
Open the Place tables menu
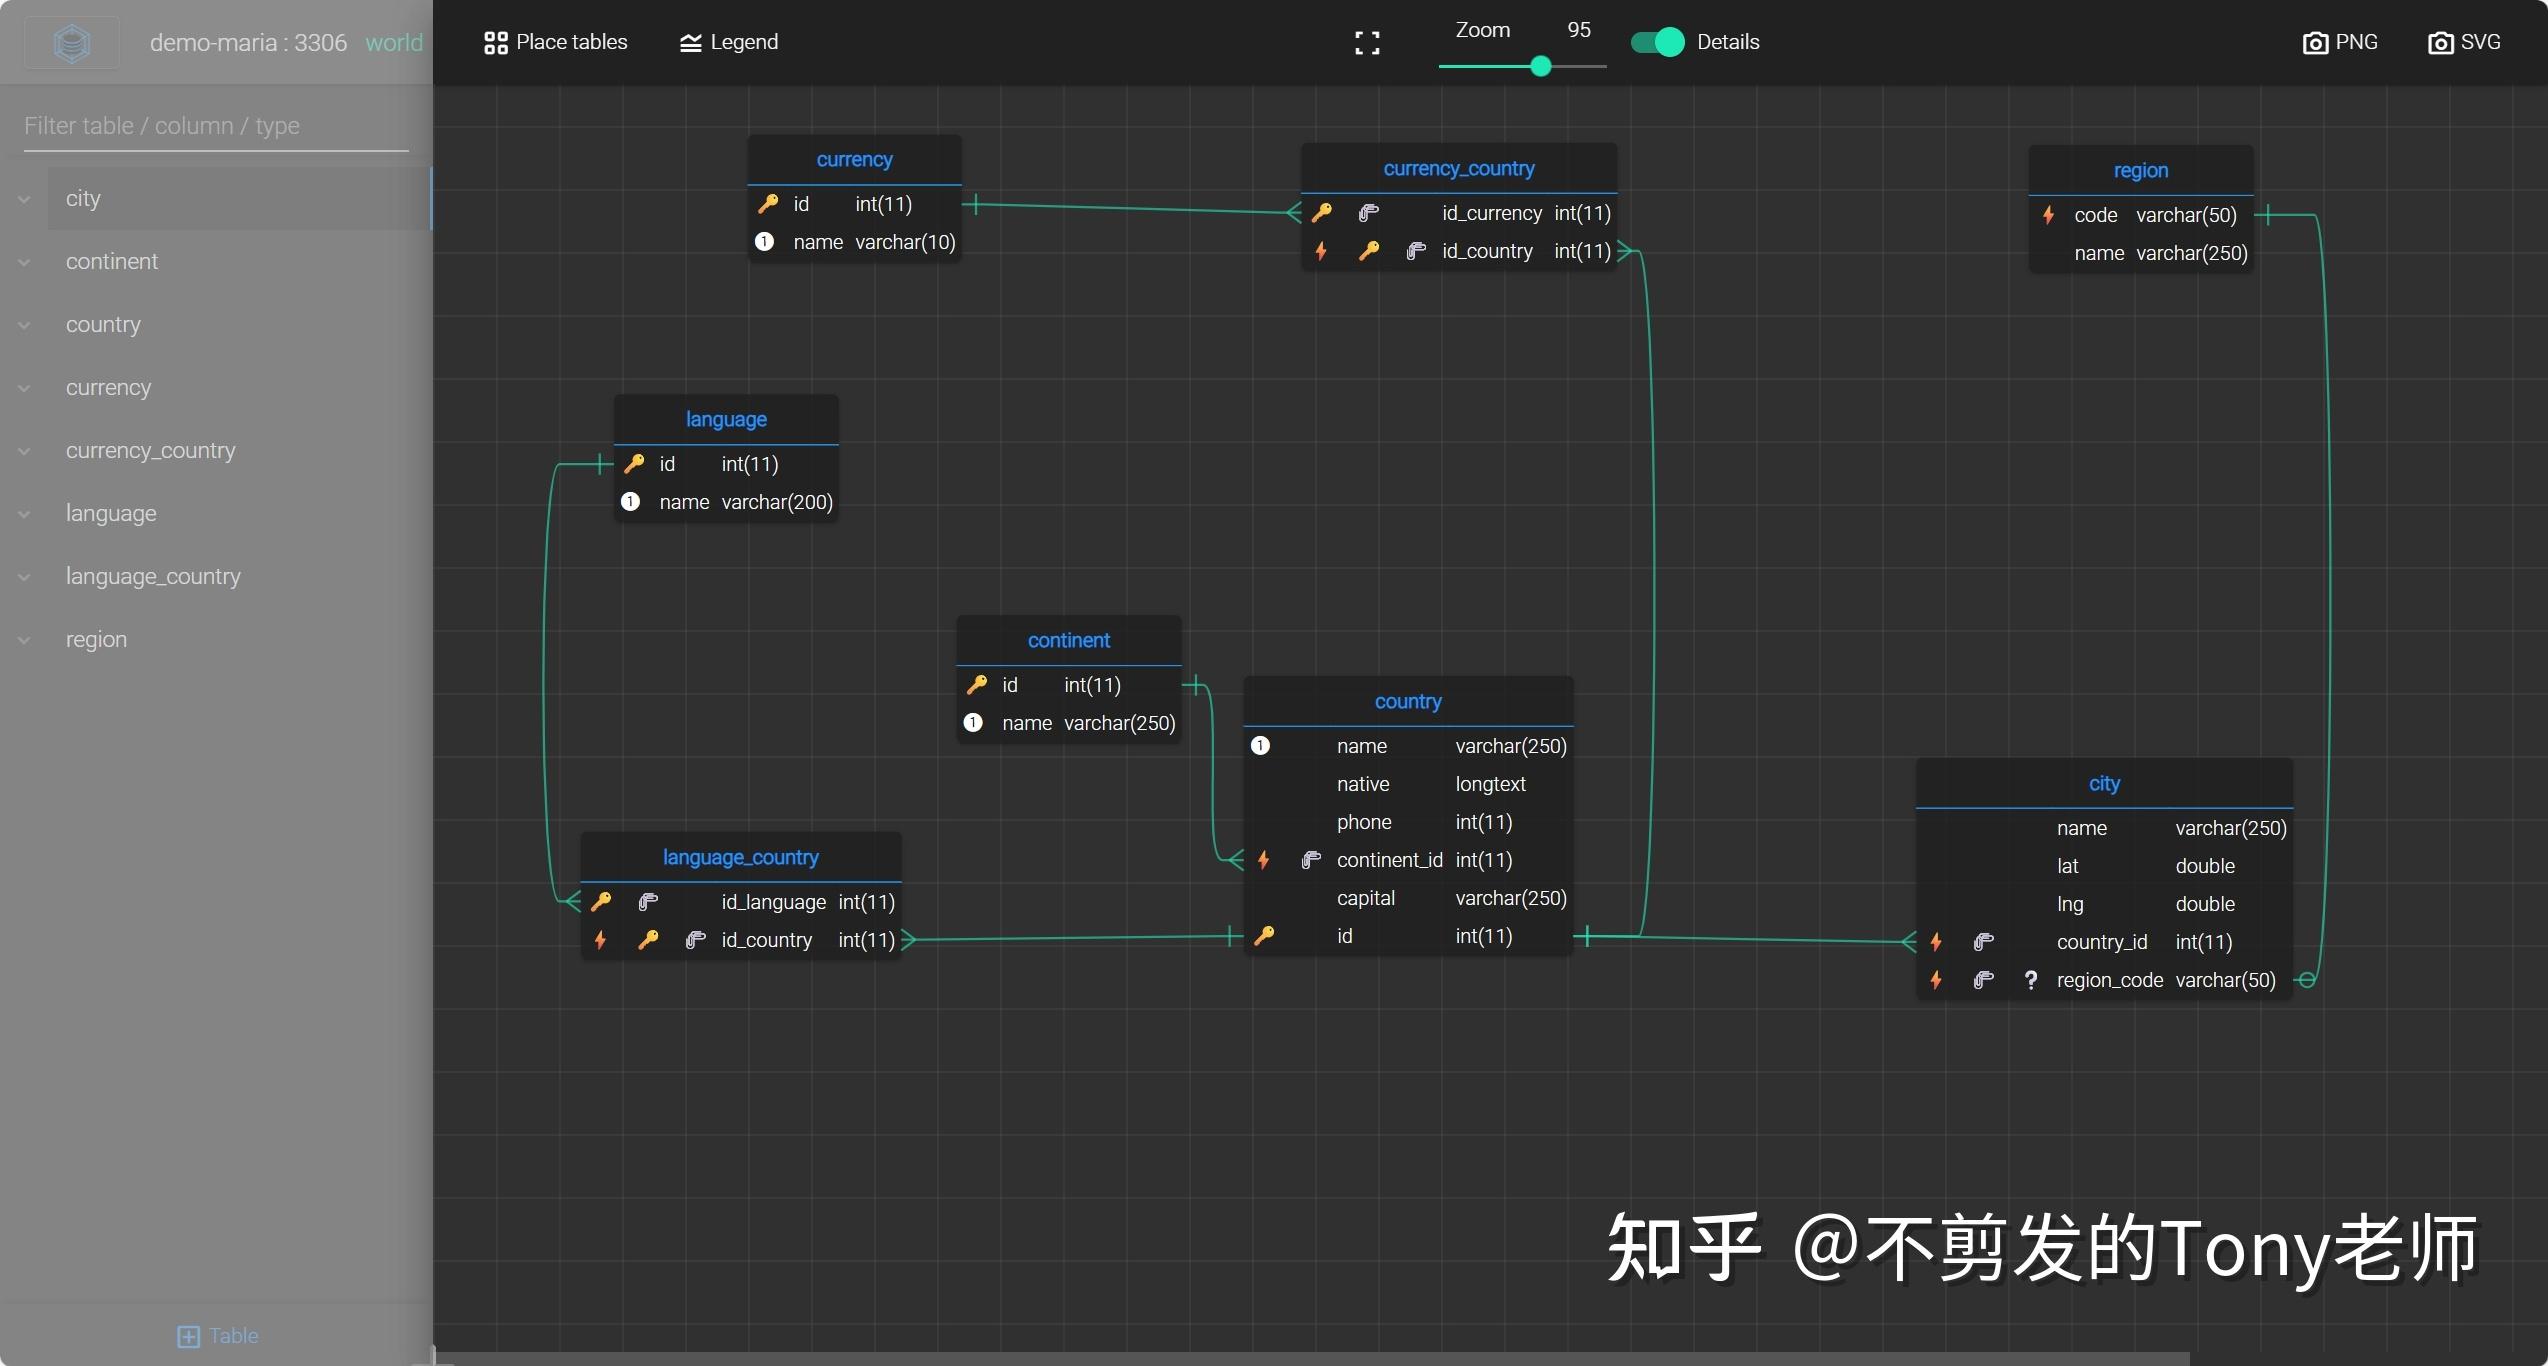(556, 42)
